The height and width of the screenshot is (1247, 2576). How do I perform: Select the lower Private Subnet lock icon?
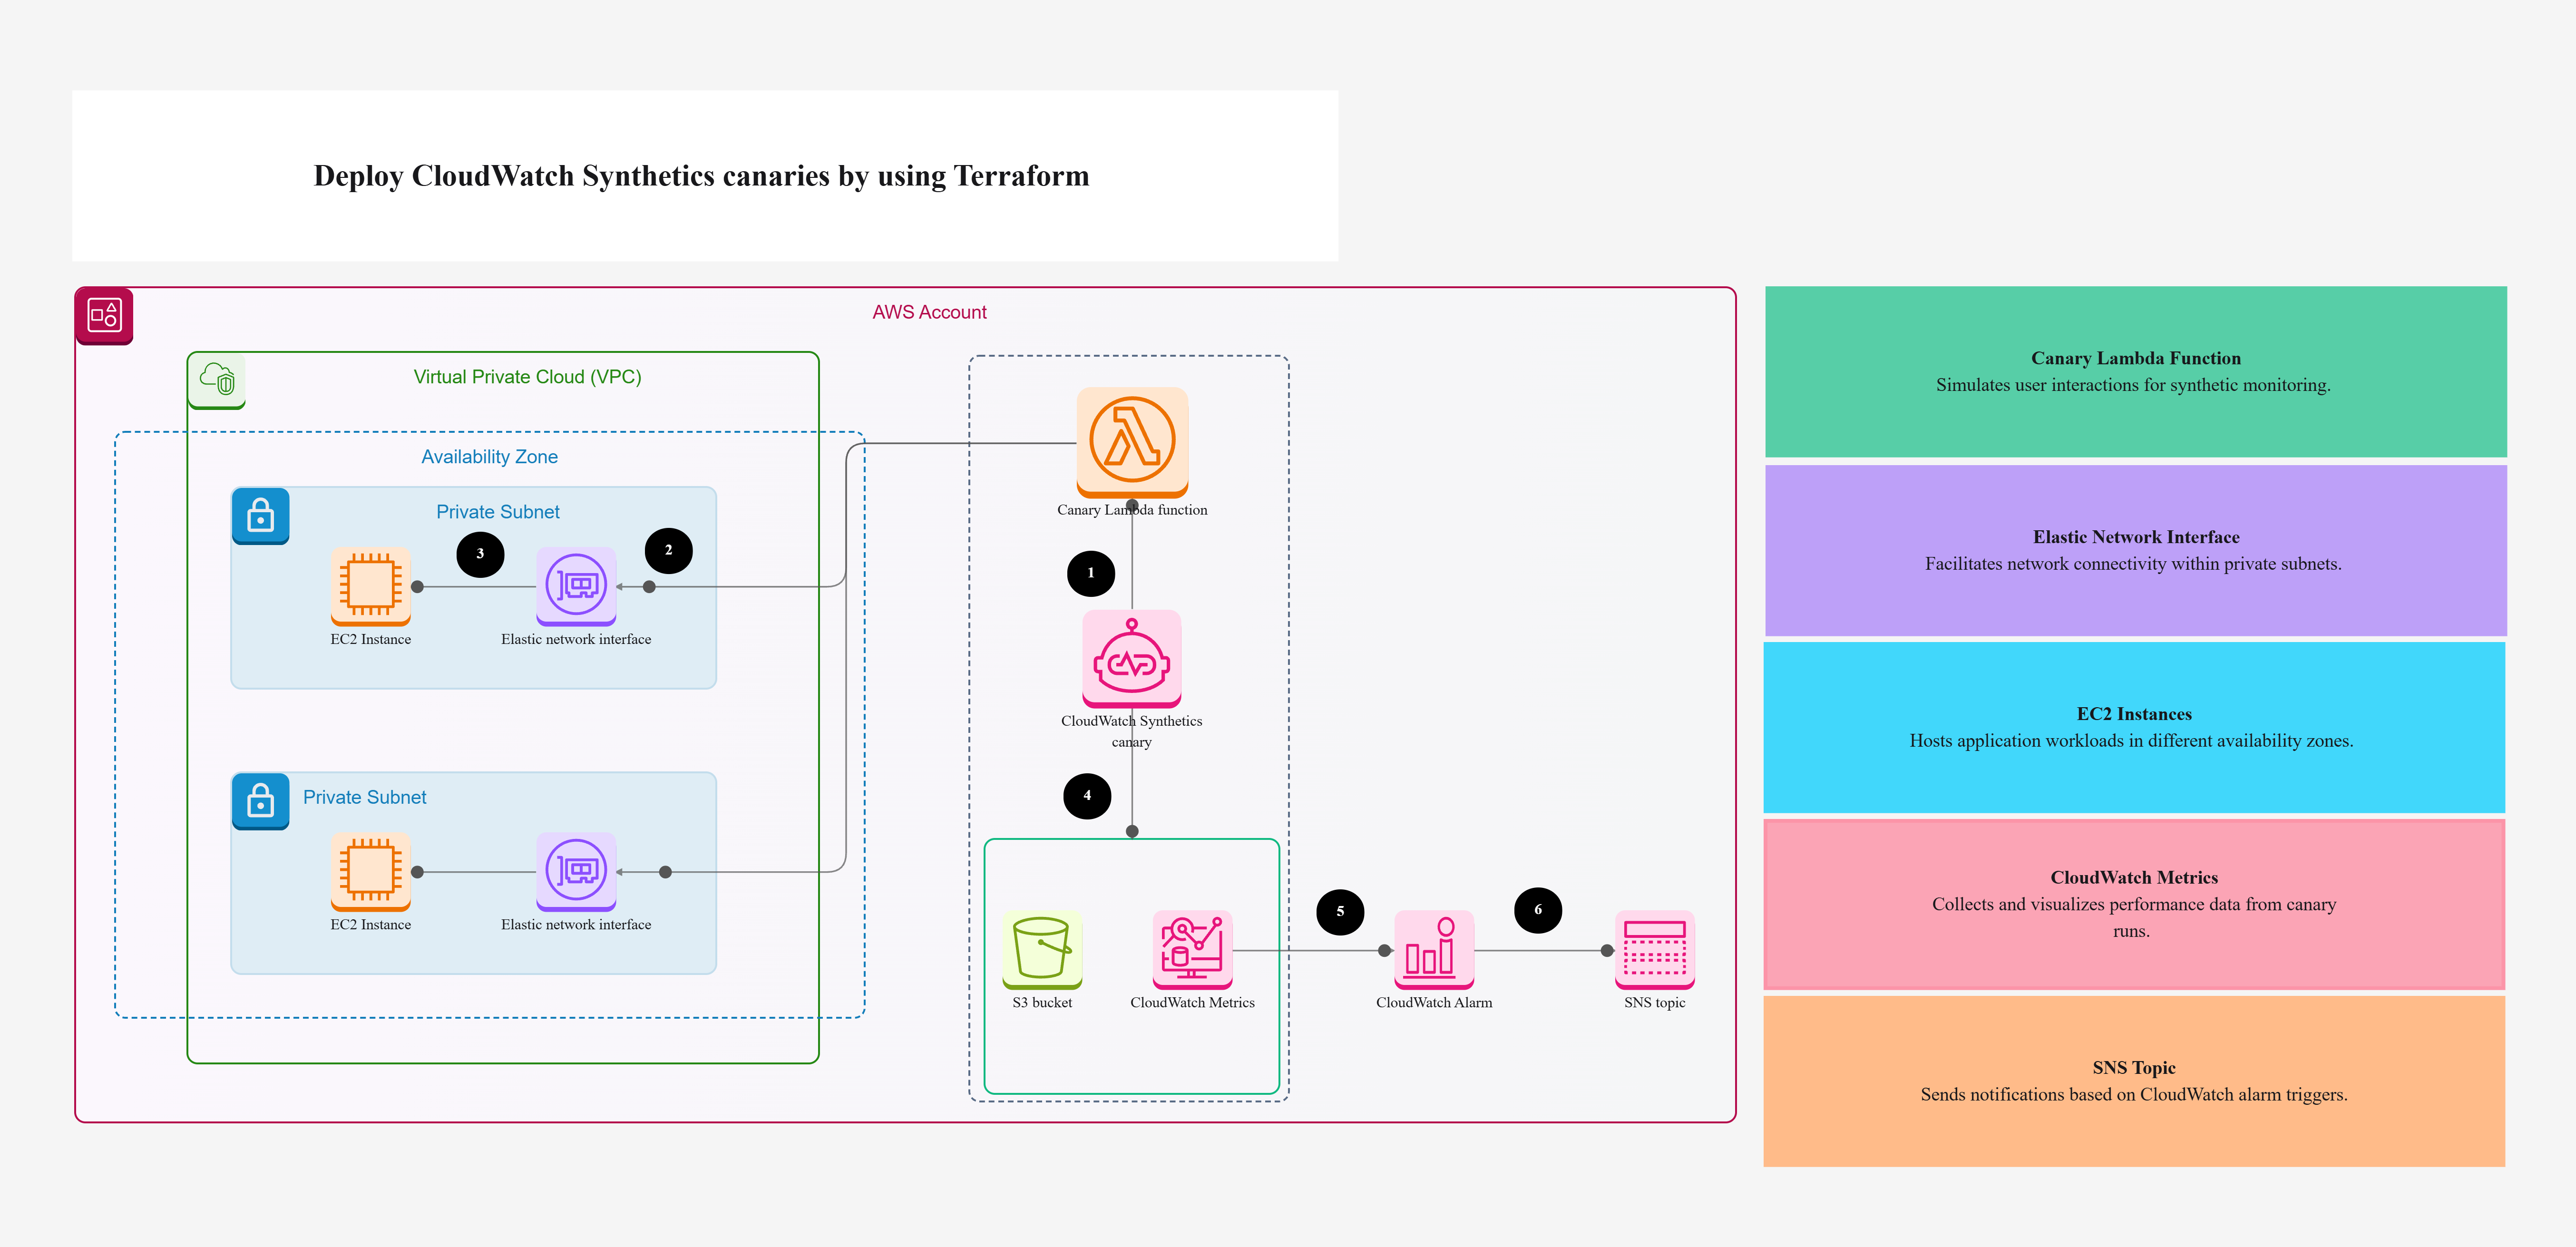(x=261, y=801)
